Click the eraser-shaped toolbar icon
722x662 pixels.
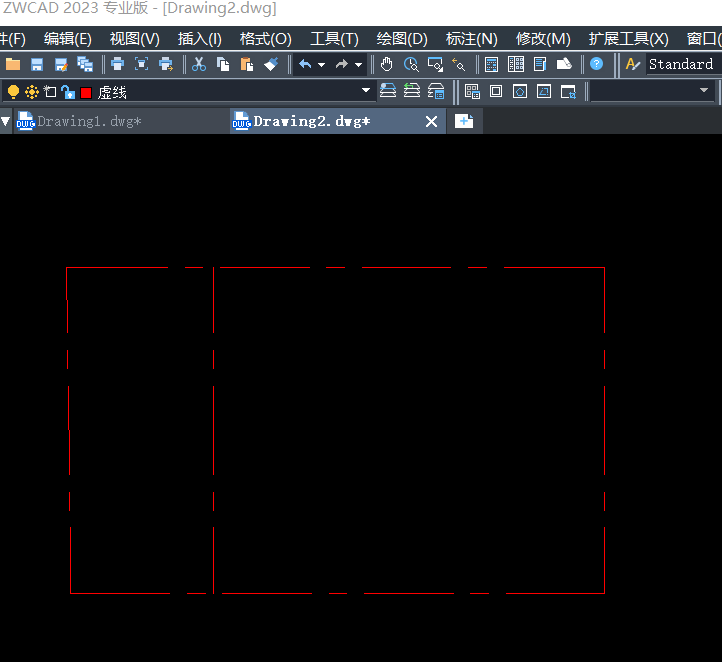point(564,64)
